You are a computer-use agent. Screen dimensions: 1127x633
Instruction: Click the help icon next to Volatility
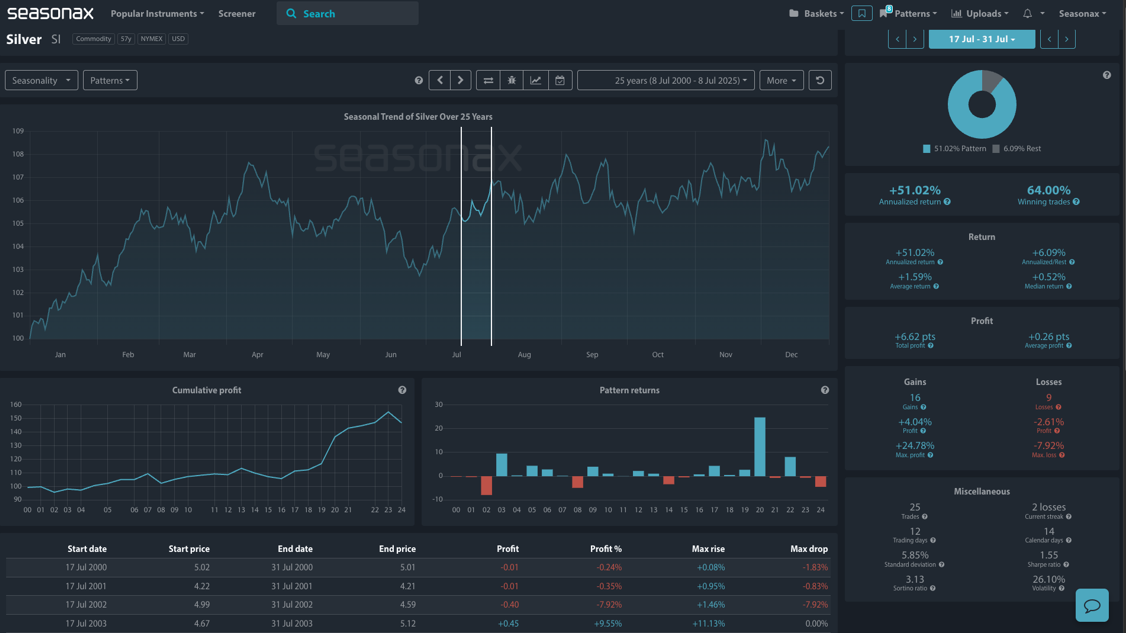(1062, 588)
